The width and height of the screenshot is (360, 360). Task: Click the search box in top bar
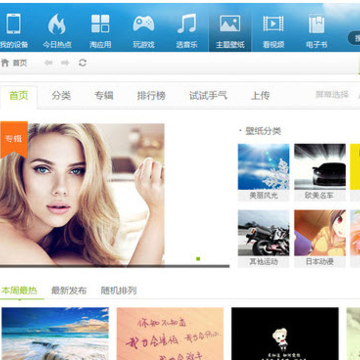[x=354, y=38]
